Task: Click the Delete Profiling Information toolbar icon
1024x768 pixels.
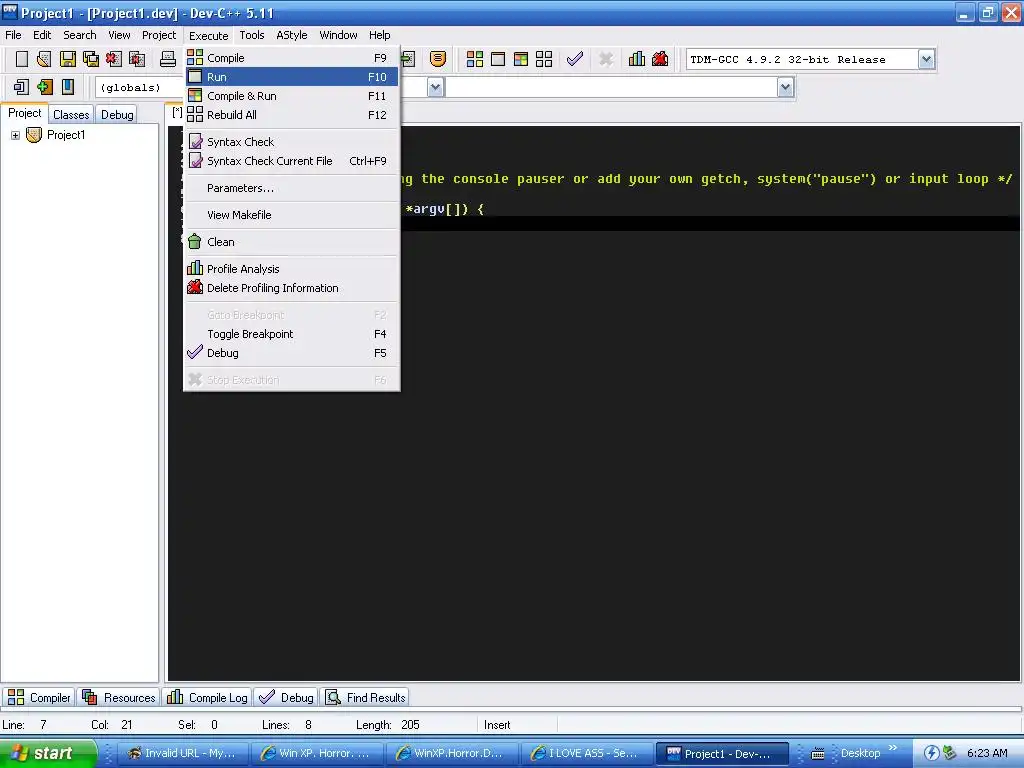Action: coord(660,59)
